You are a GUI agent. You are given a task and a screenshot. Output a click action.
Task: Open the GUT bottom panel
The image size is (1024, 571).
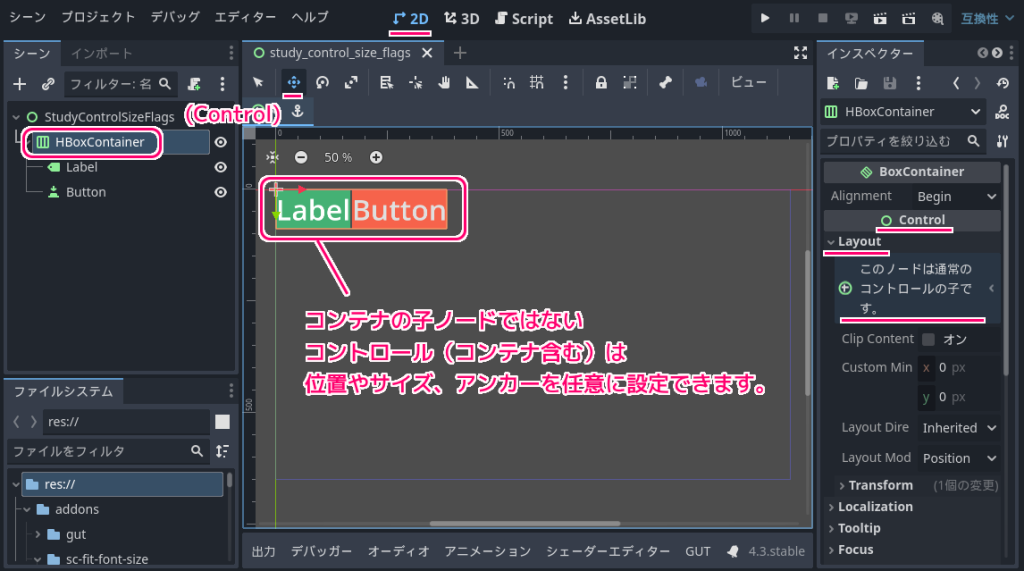(697, 551)
